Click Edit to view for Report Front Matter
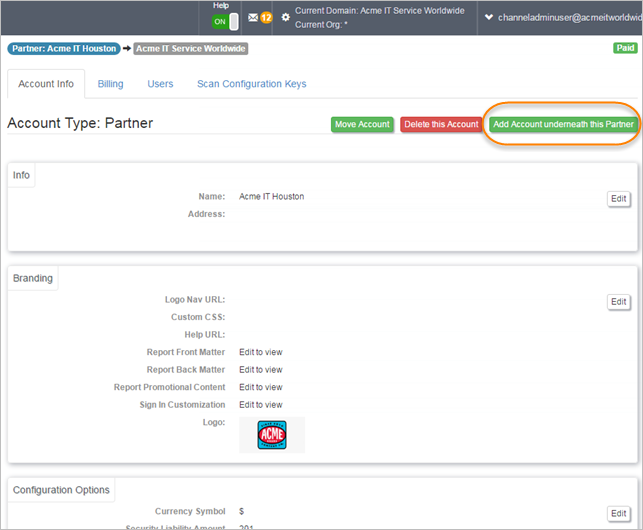 [261, 352]
